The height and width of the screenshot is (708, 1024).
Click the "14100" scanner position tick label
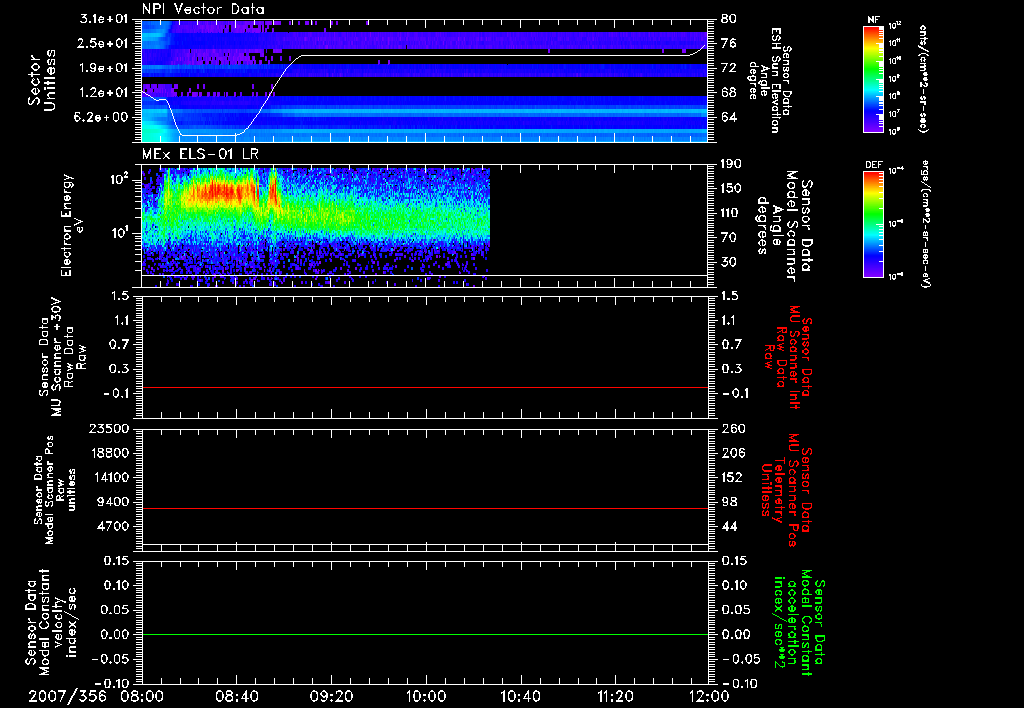pos(110,477)
